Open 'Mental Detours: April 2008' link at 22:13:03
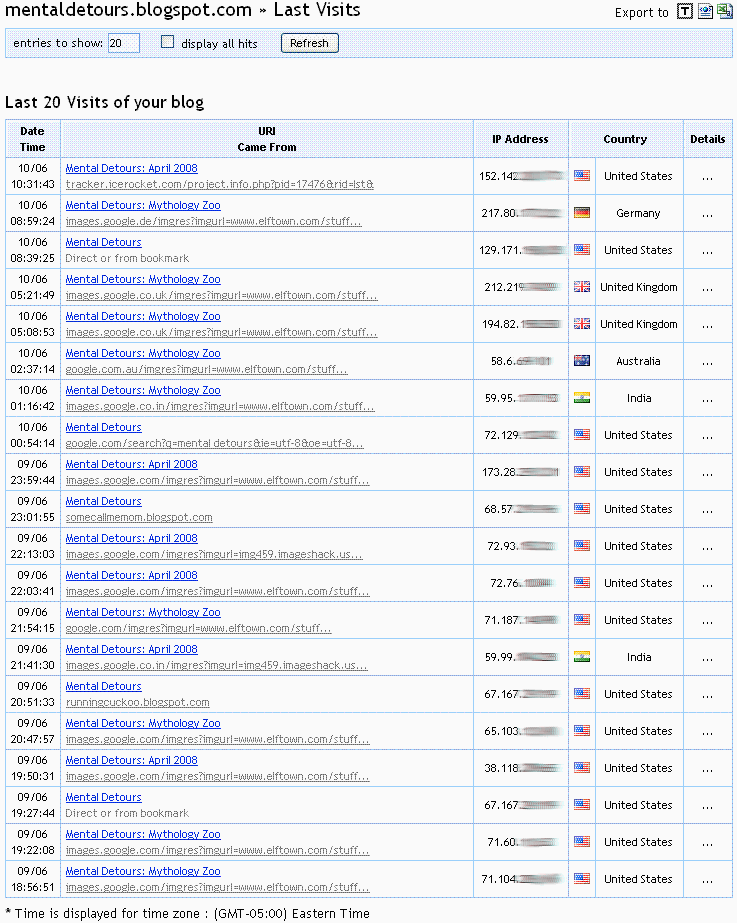 (x=131, y=539)
